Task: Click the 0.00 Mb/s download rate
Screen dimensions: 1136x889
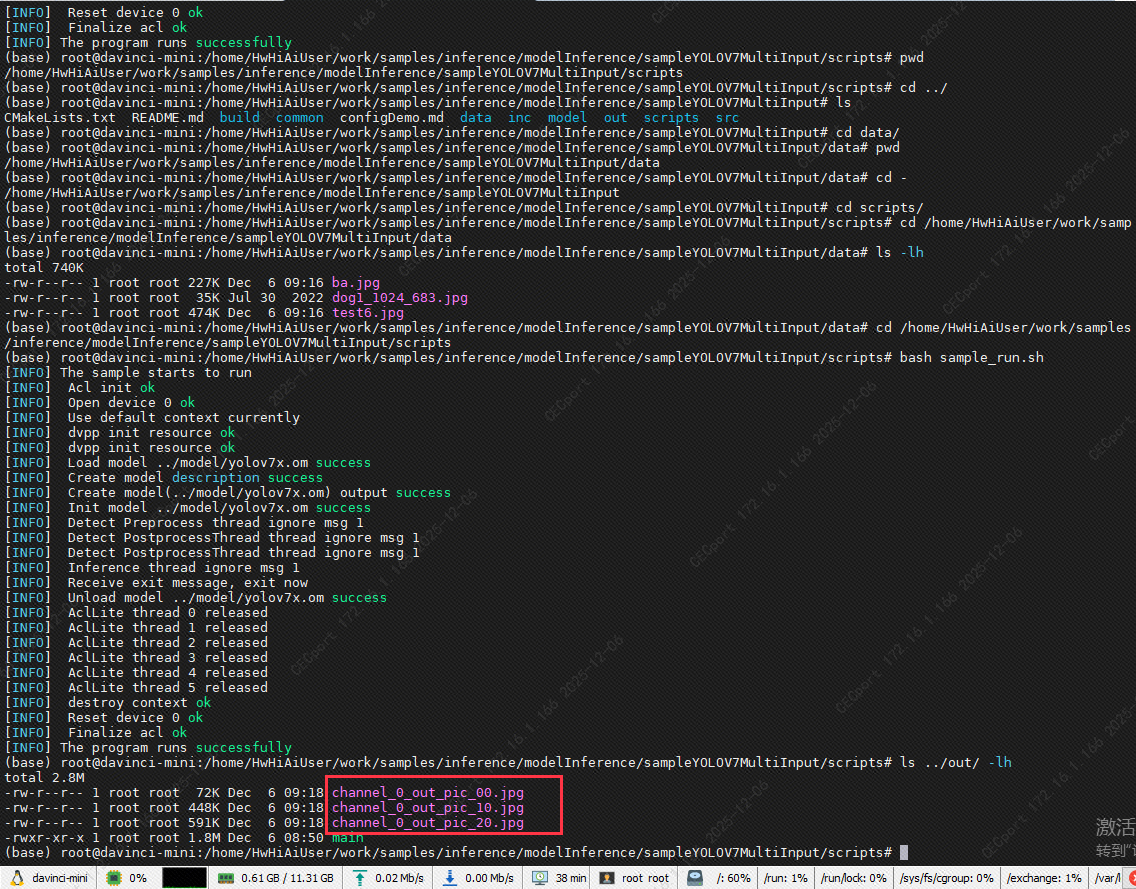Action: (x=489, y=878)
